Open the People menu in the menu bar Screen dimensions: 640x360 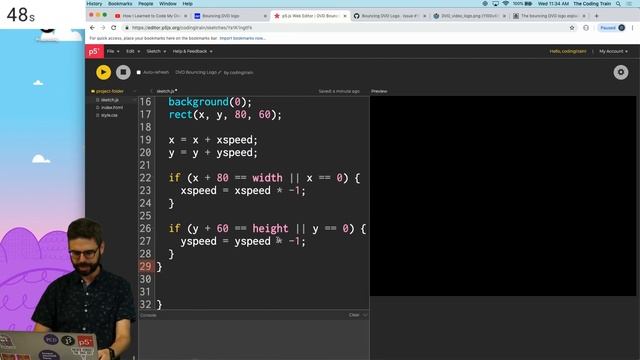coord(146,4)
